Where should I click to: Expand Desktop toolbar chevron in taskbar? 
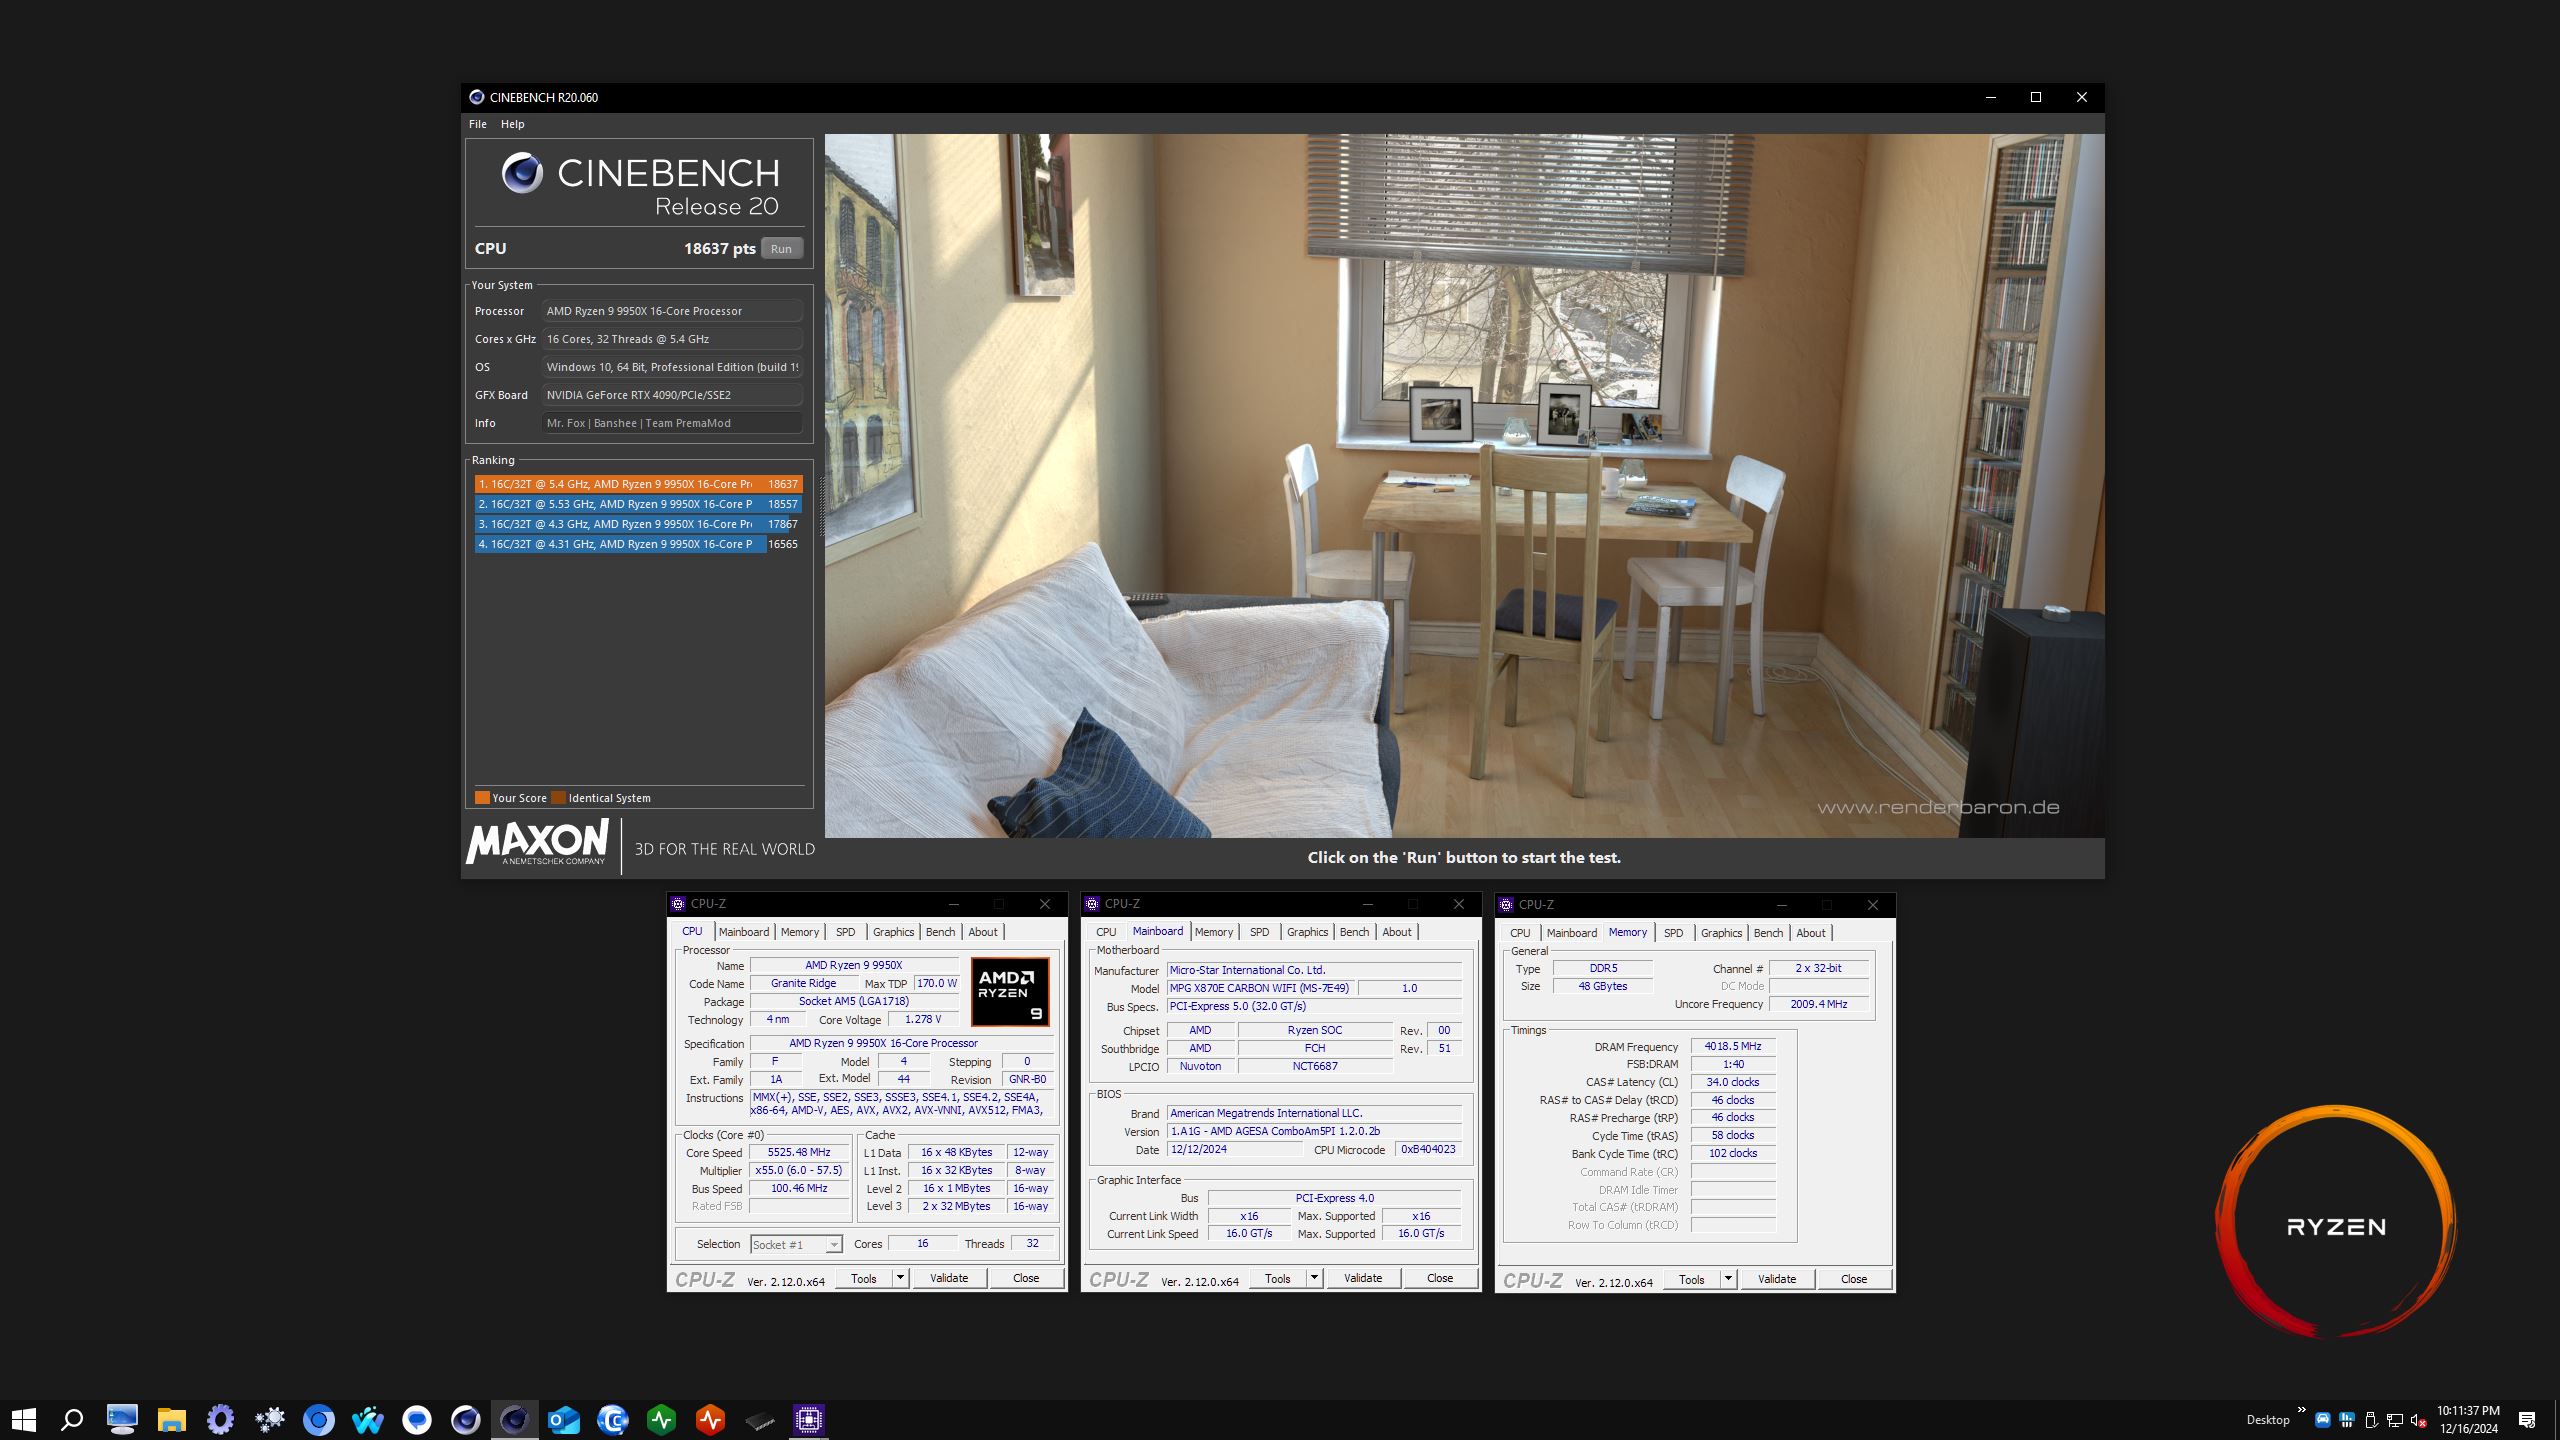(2301, 1411)
